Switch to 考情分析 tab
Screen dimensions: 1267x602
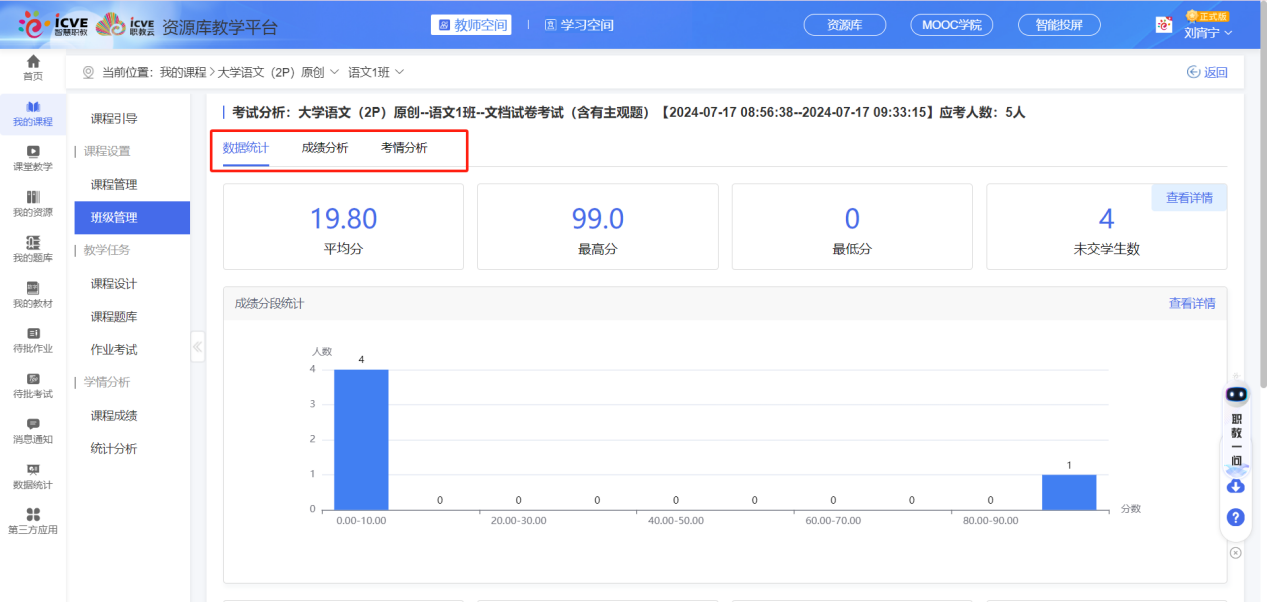tap(404, 148)
